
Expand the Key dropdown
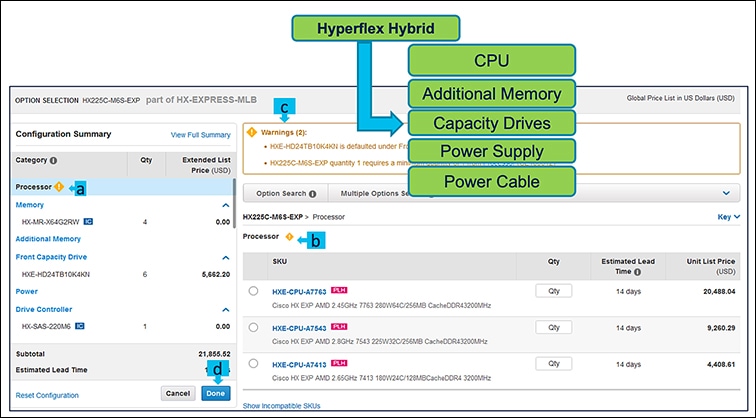coord(729,216)
